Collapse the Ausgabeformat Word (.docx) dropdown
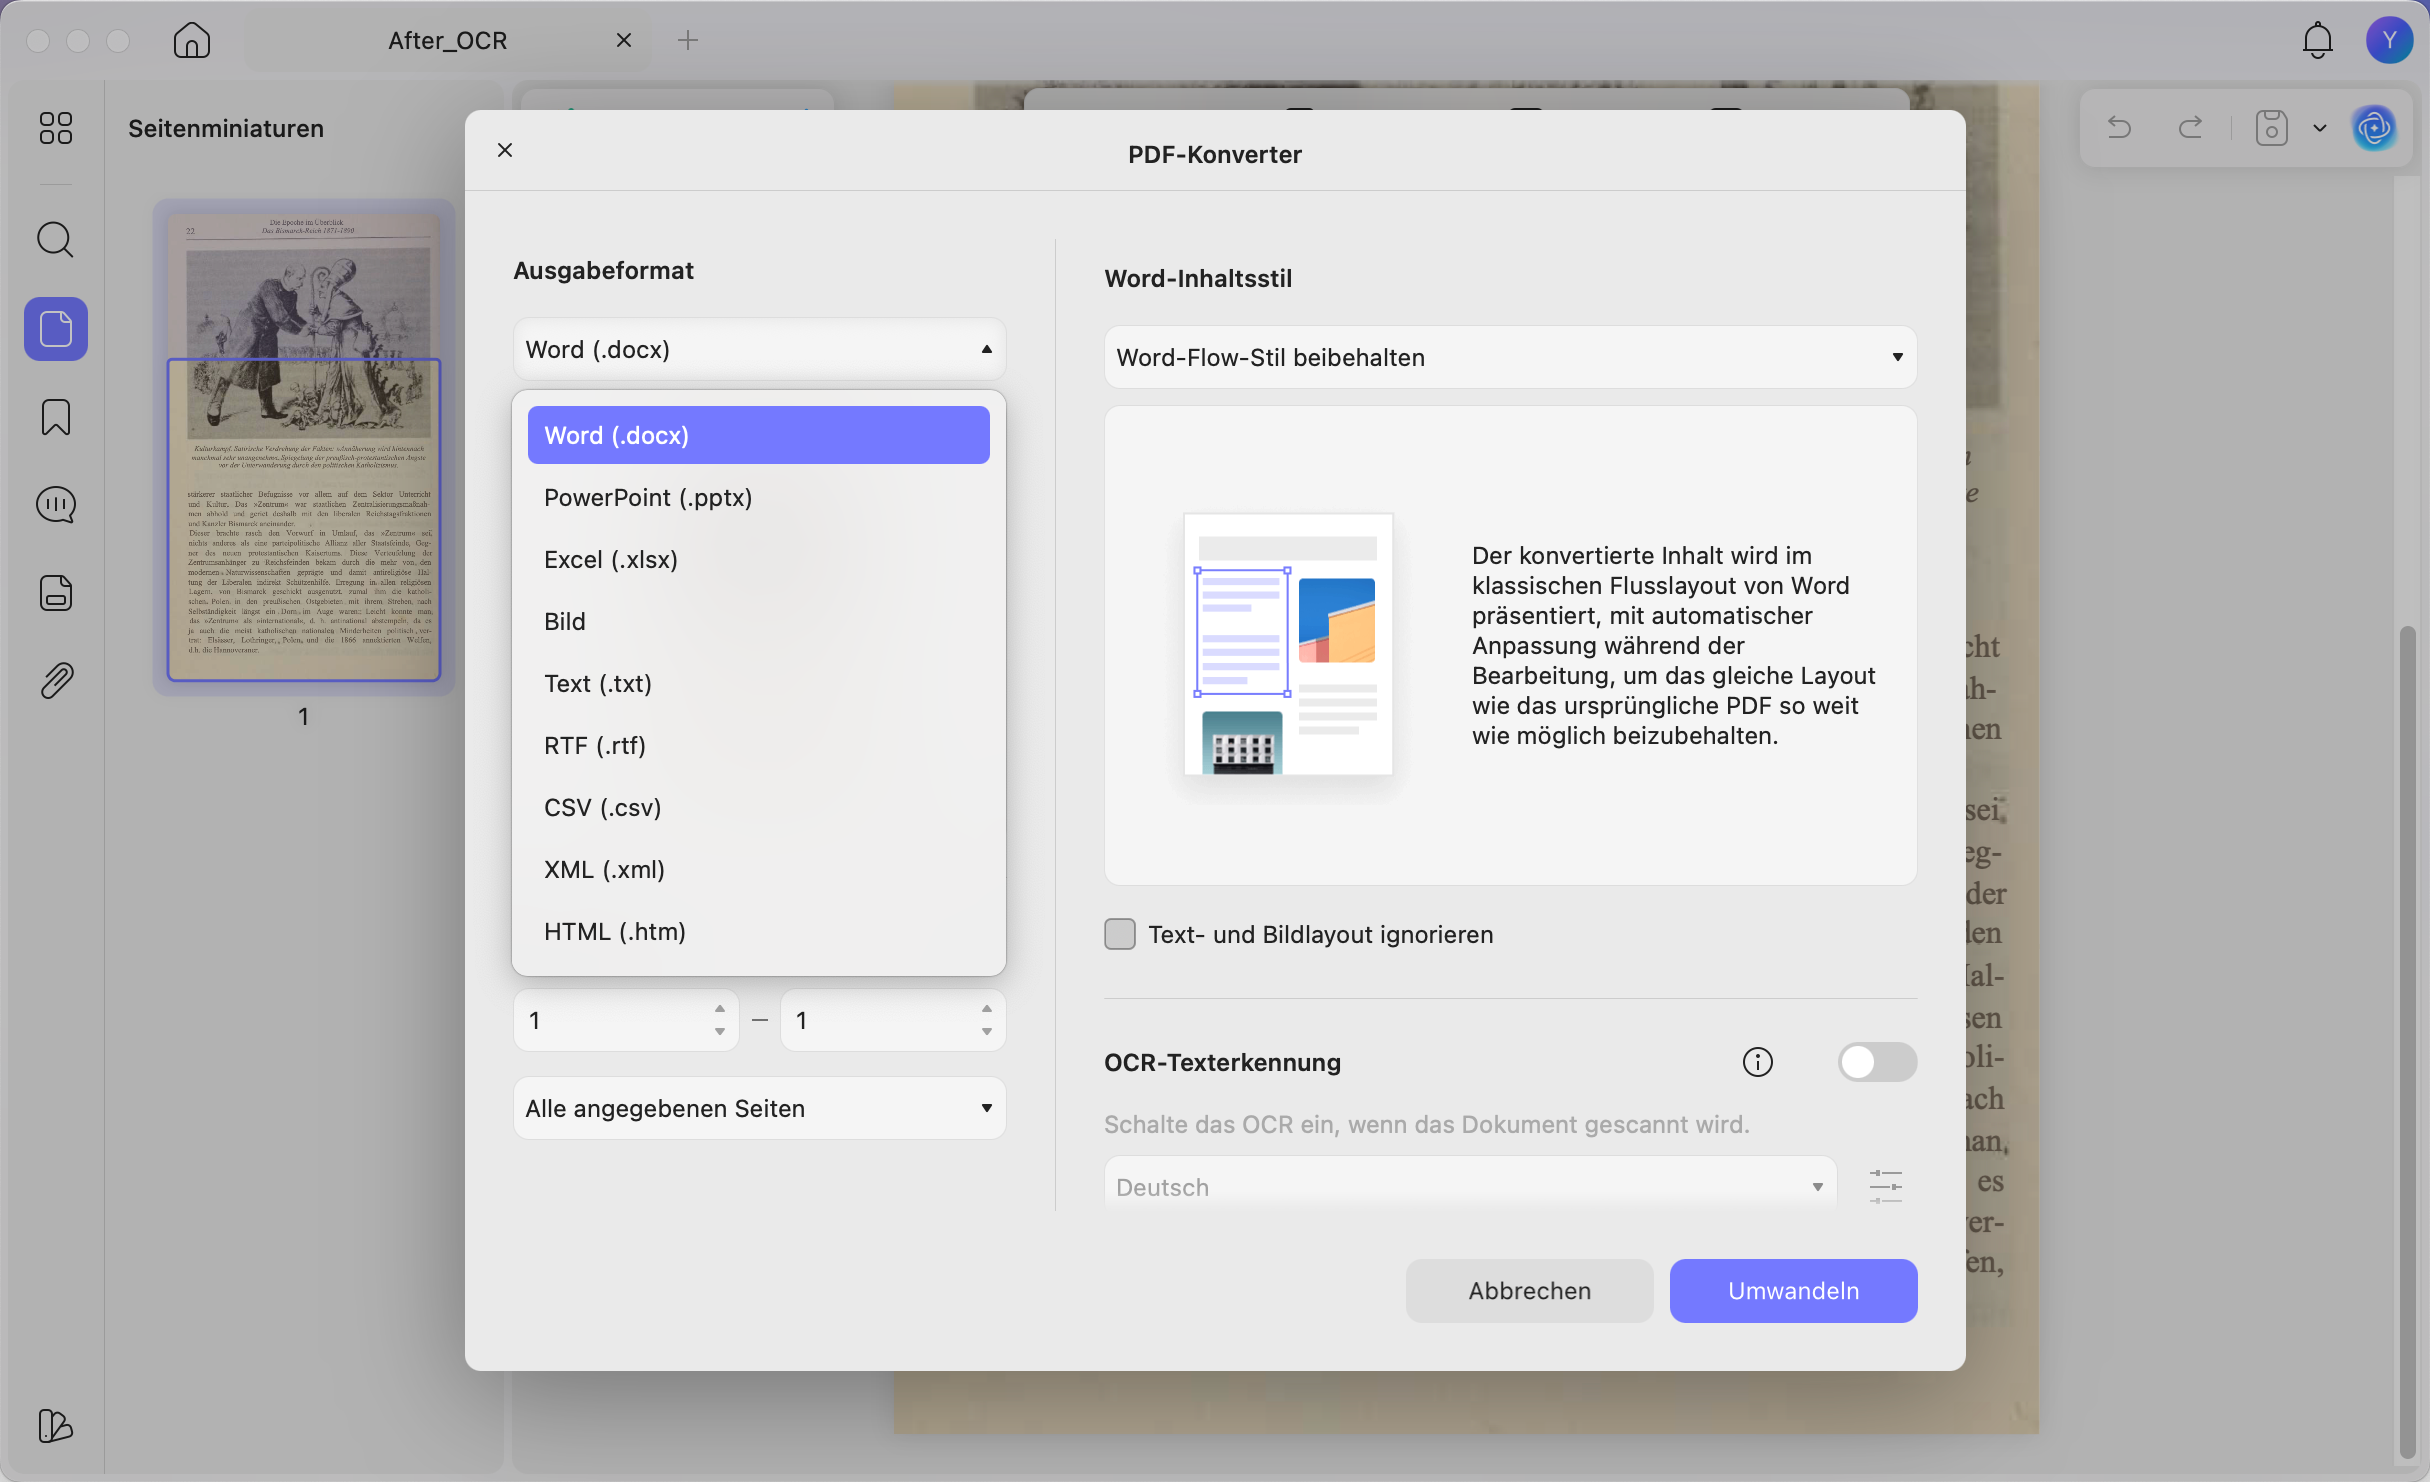 pos(759,349)
